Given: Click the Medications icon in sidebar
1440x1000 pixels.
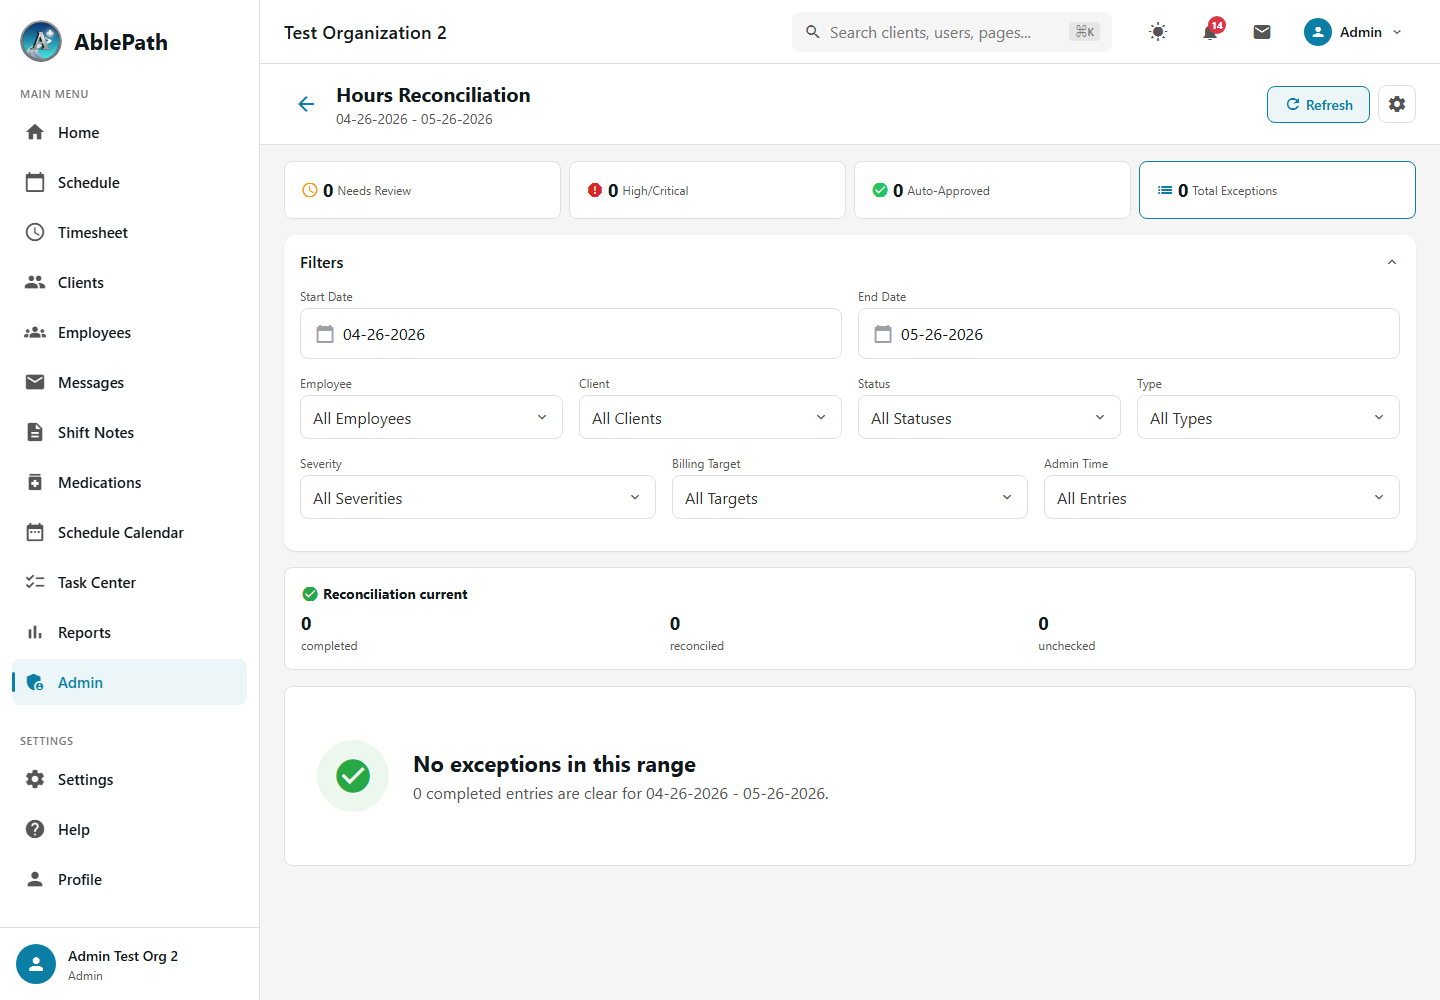Looking at the screenshot, I should pos(35,482).
